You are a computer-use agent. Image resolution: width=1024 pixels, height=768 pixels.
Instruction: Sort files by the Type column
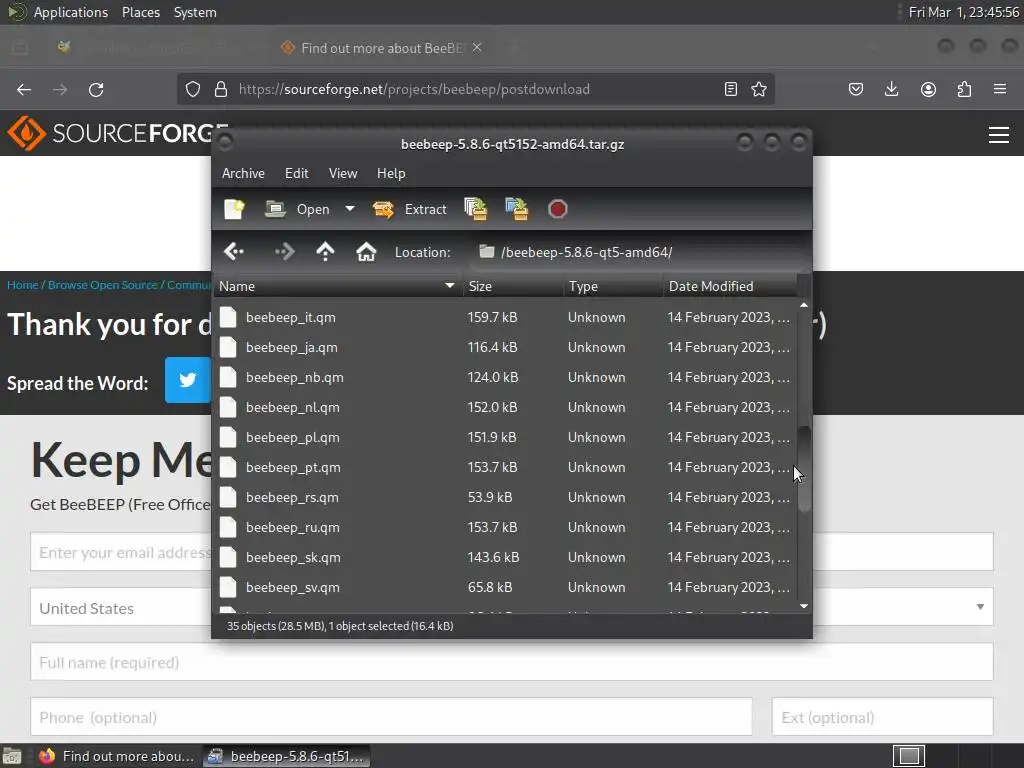coord(613,286)
